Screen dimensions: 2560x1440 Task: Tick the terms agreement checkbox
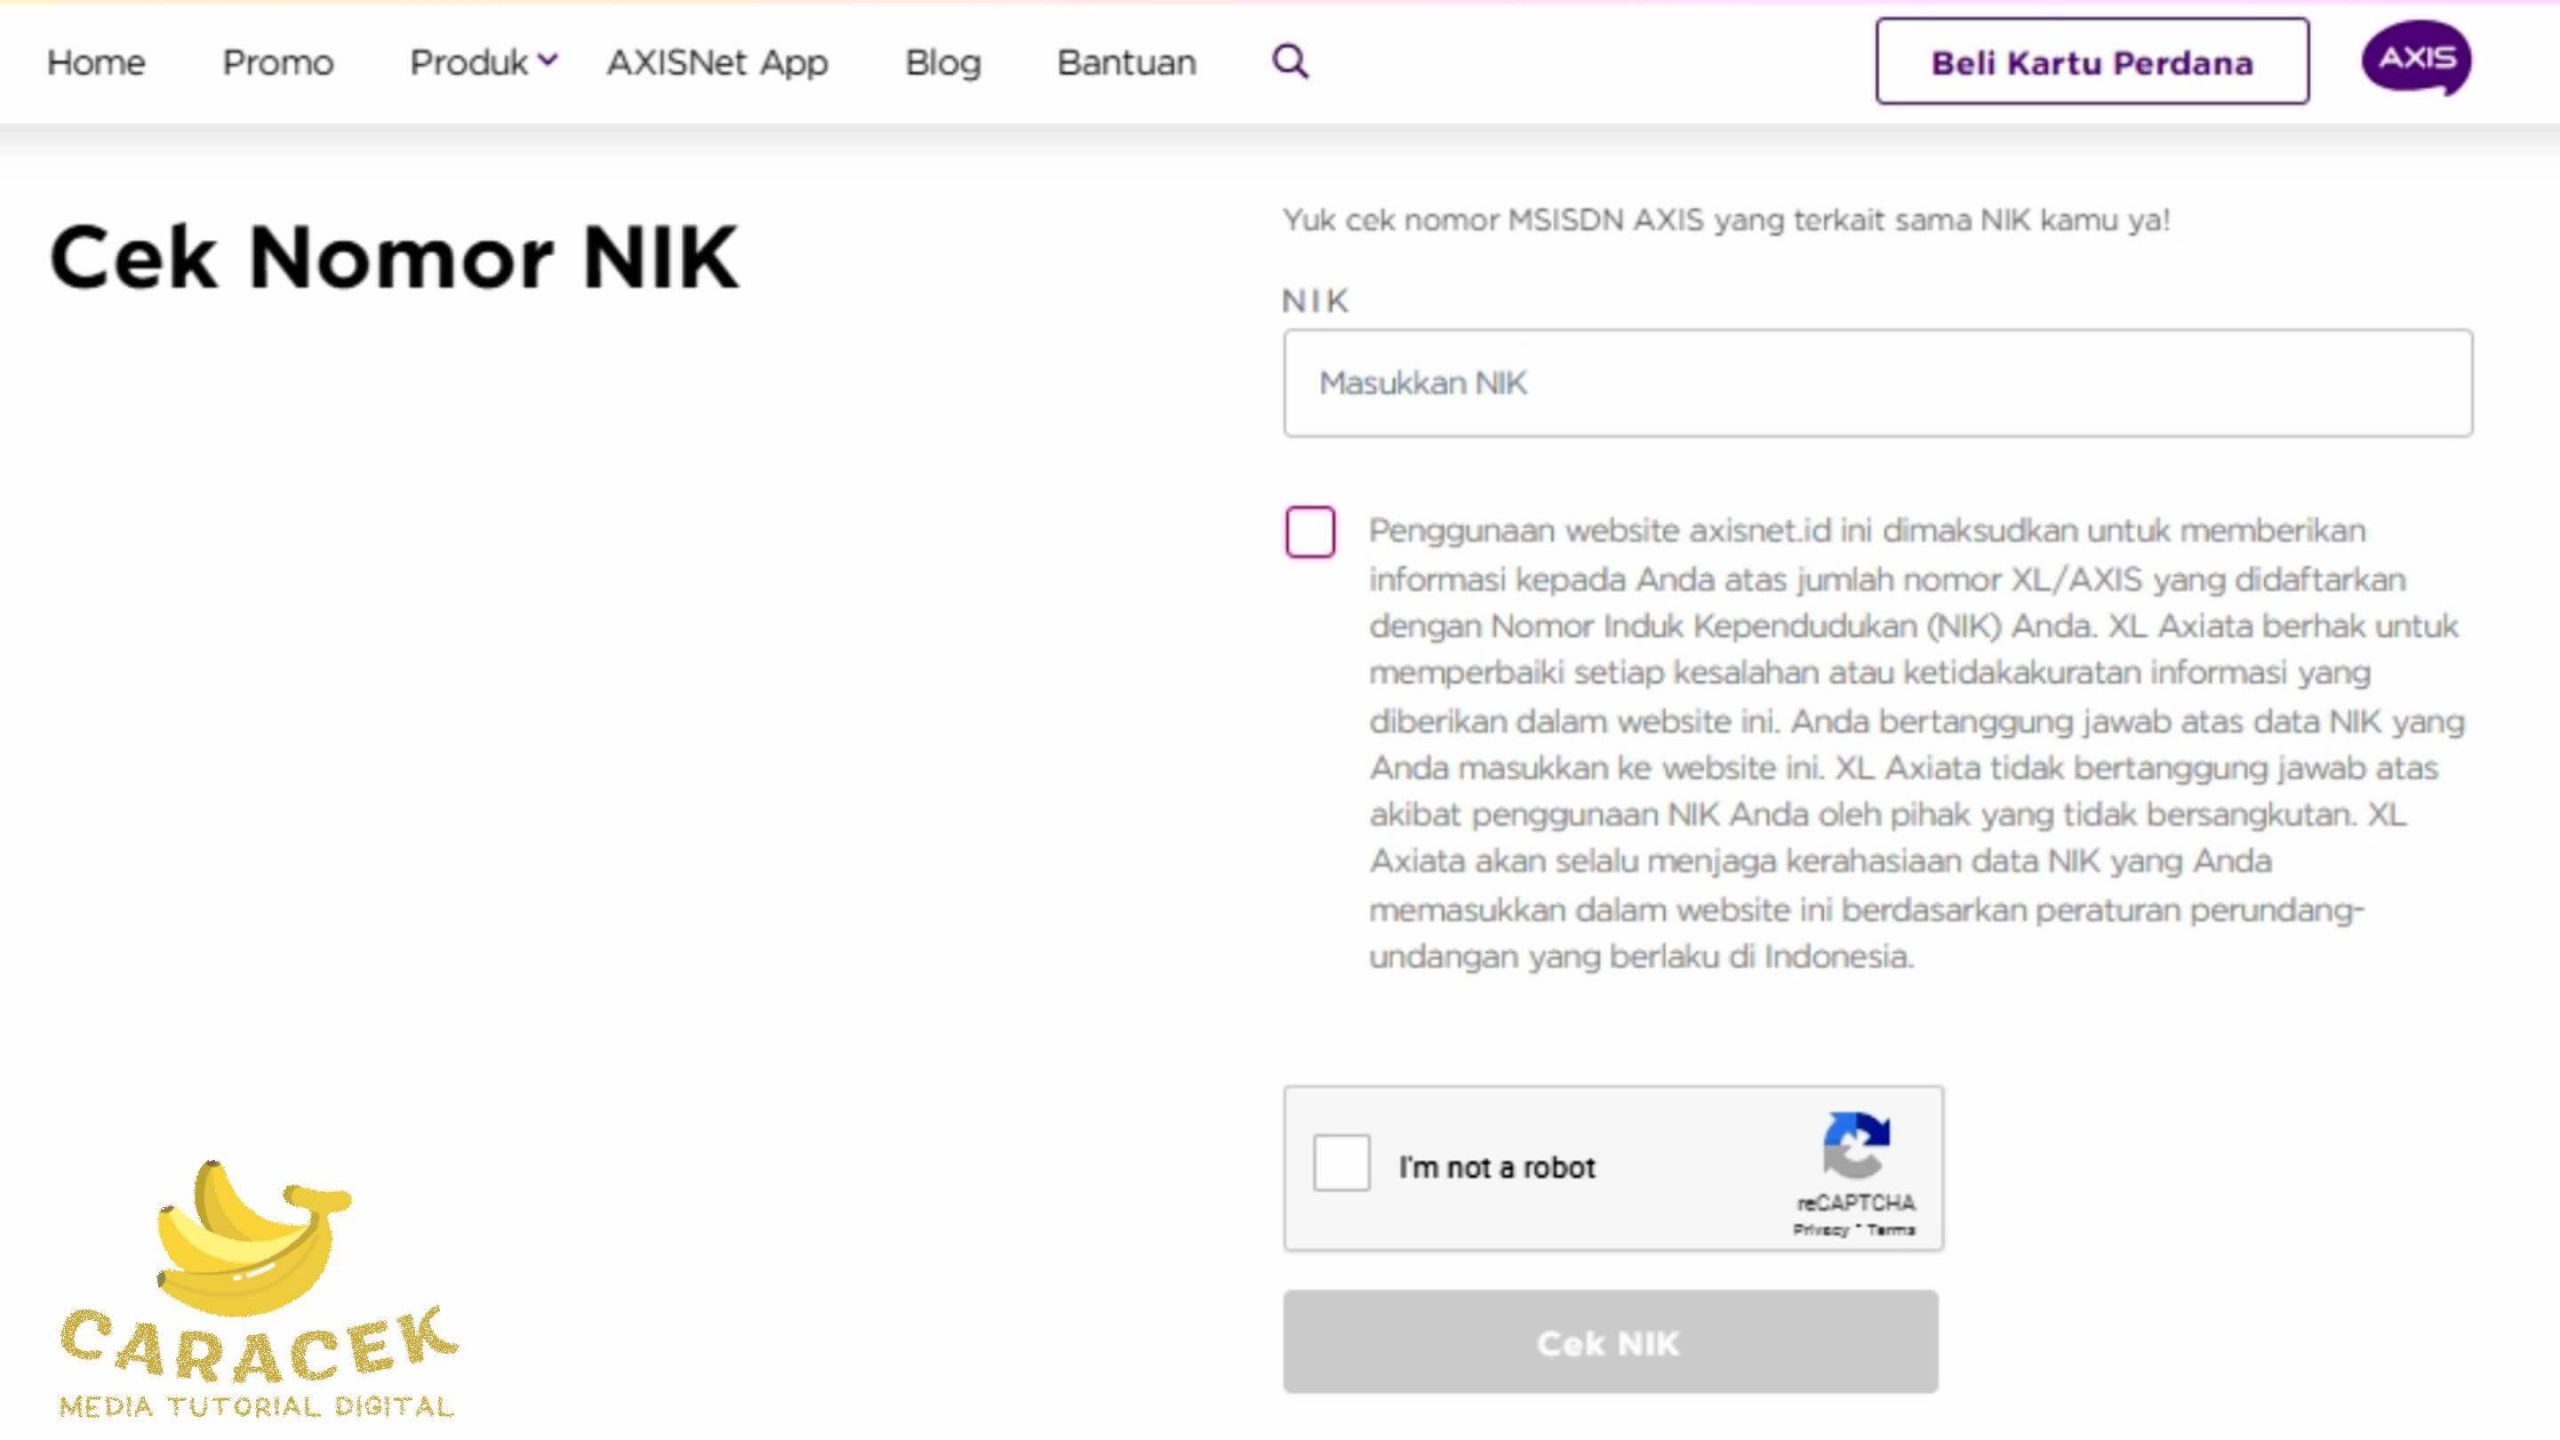1310,531
